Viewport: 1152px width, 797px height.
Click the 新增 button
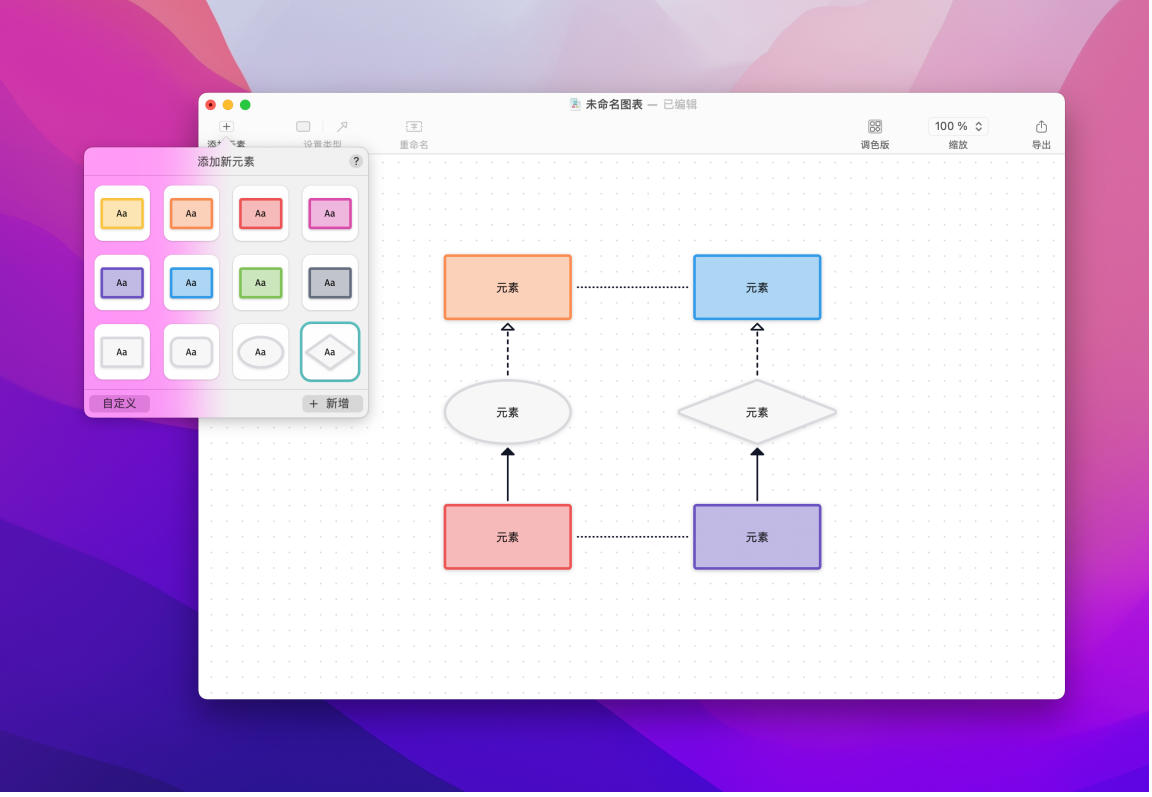click(x=332, y=403)
